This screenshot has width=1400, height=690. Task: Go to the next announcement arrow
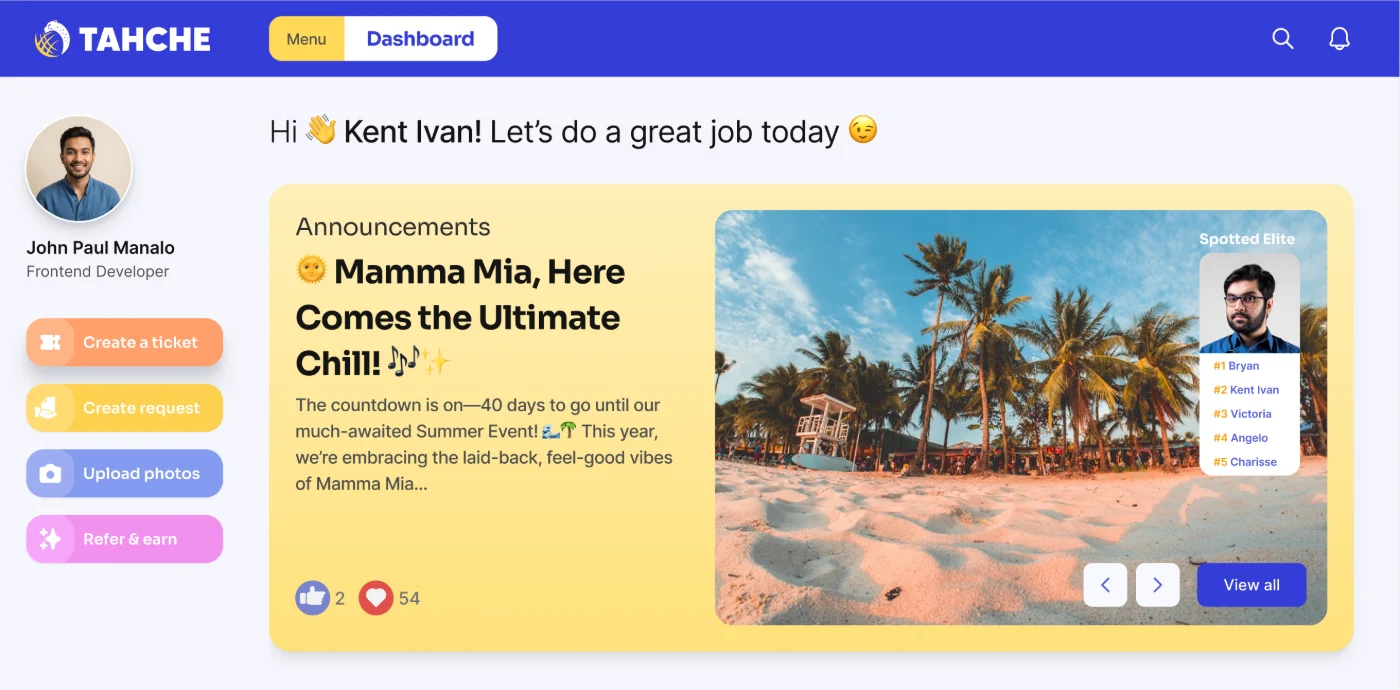[1157, 585]
